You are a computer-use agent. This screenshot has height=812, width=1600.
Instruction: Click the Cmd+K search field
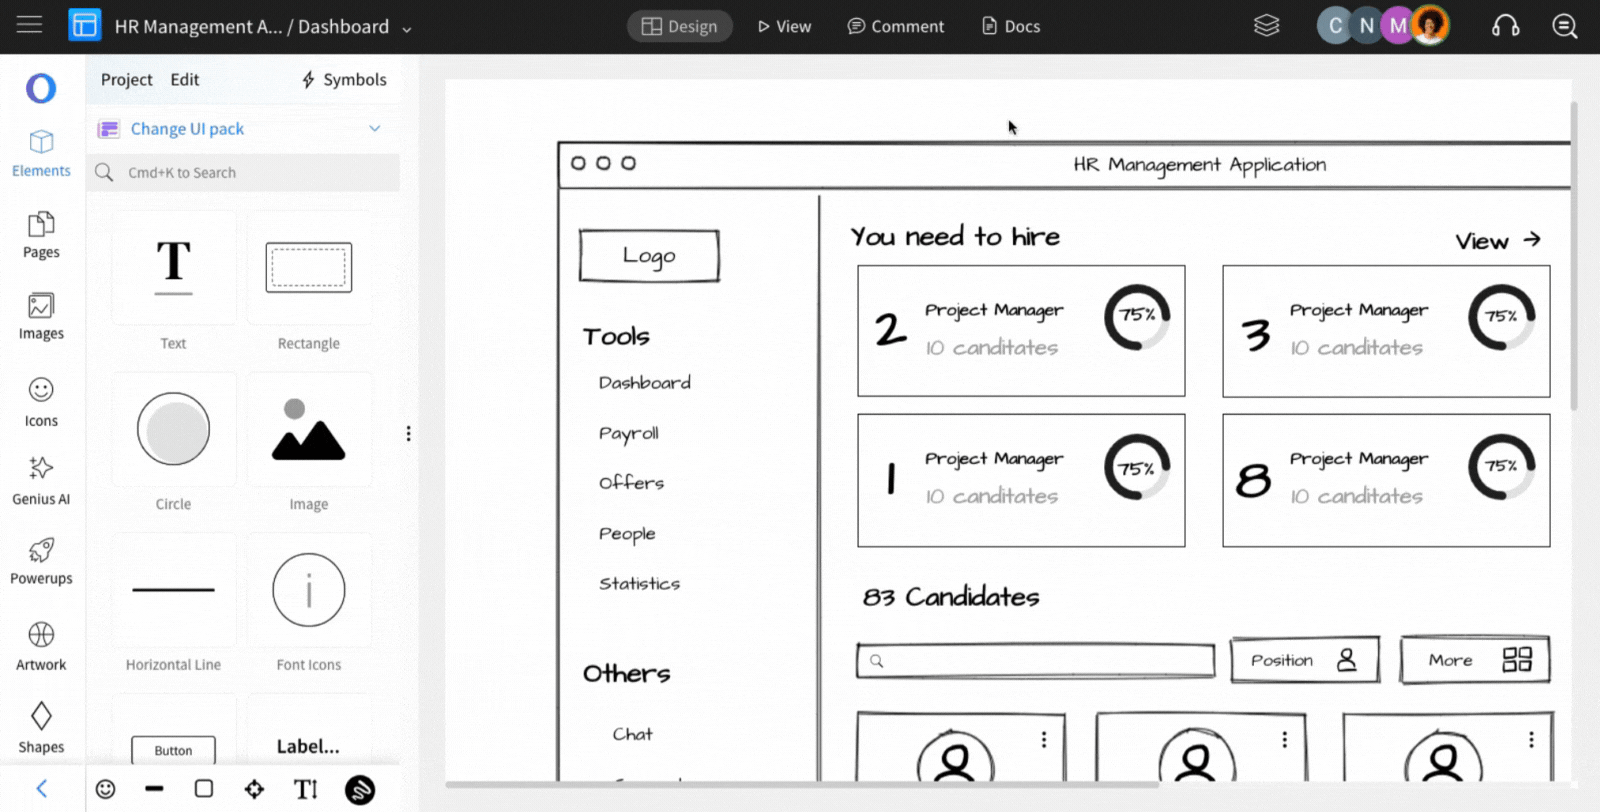pos(243,172)
